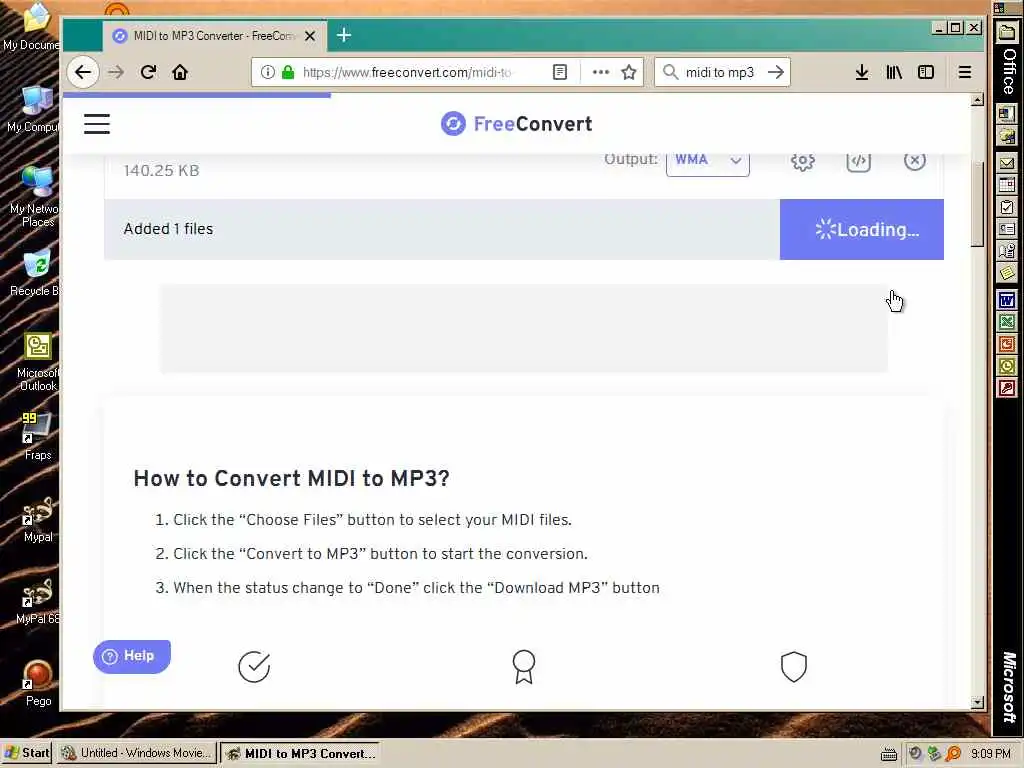Screen dimensions: 1024x768
Task: Click Open Office Document folder icon
Action: click(1006, 136)
